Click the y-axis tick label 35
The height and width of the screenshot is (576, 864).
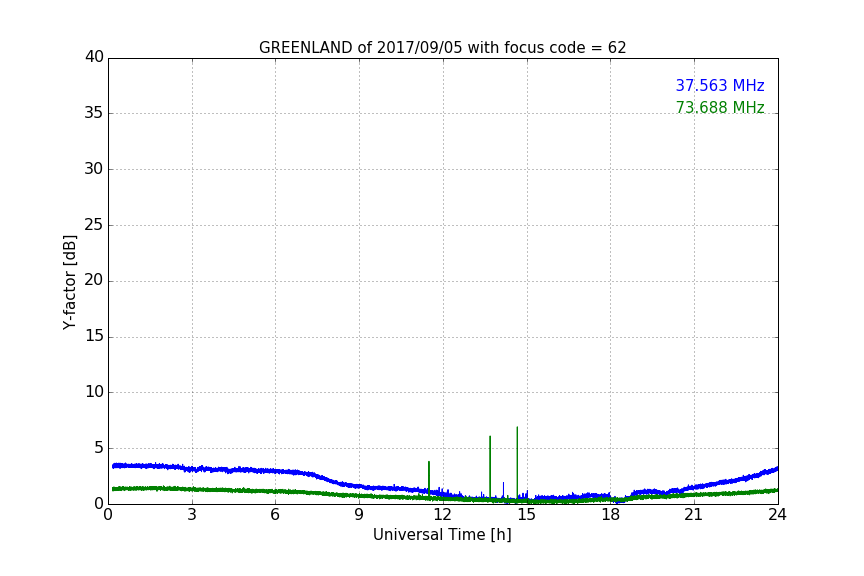94,113
